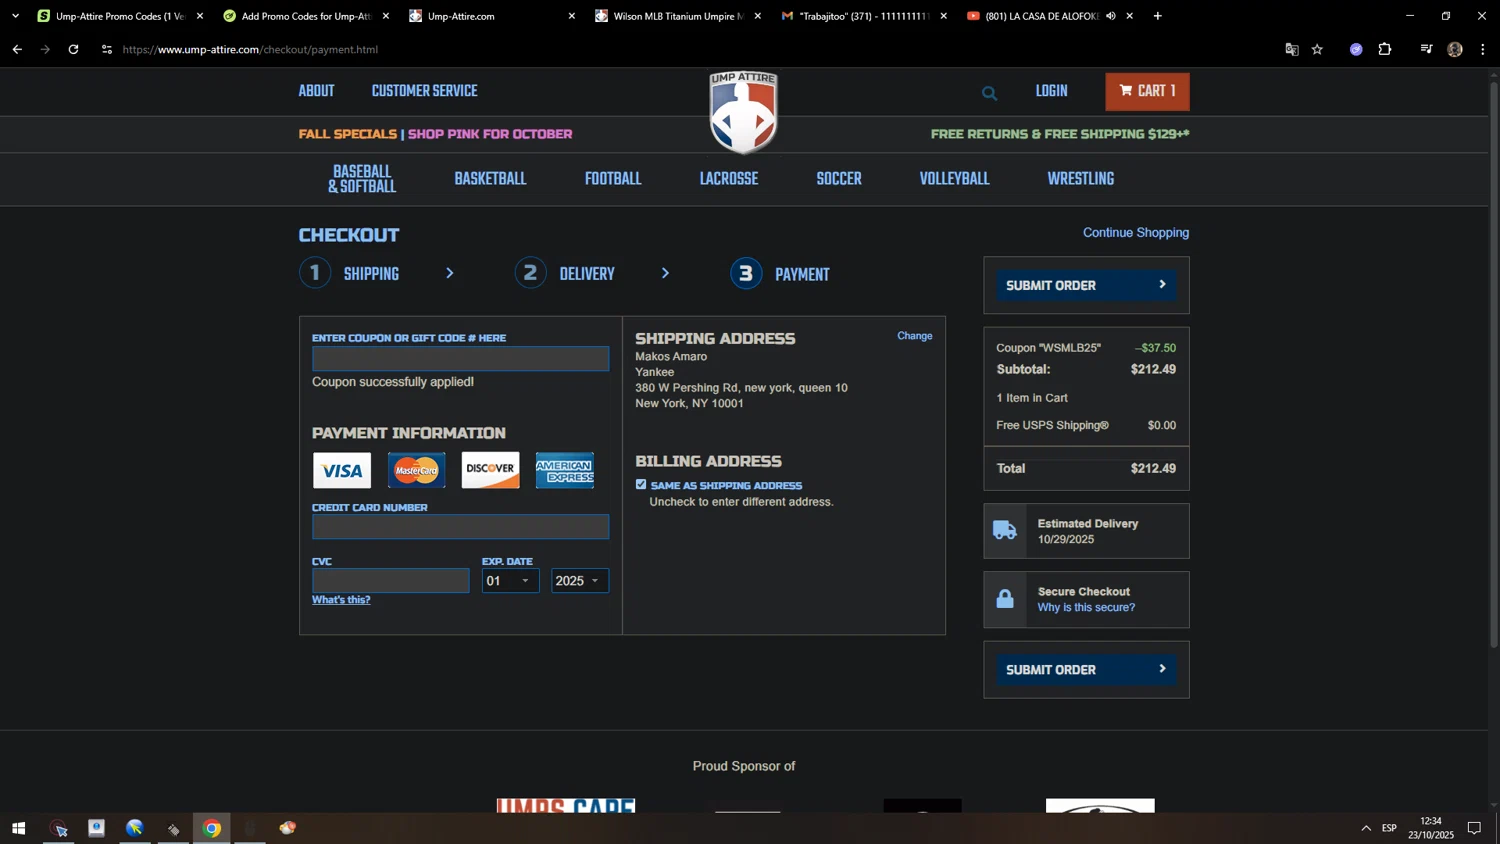Open the Fall Specials promo link
The height and width of the screenshot is (844, 1500).
348,134
